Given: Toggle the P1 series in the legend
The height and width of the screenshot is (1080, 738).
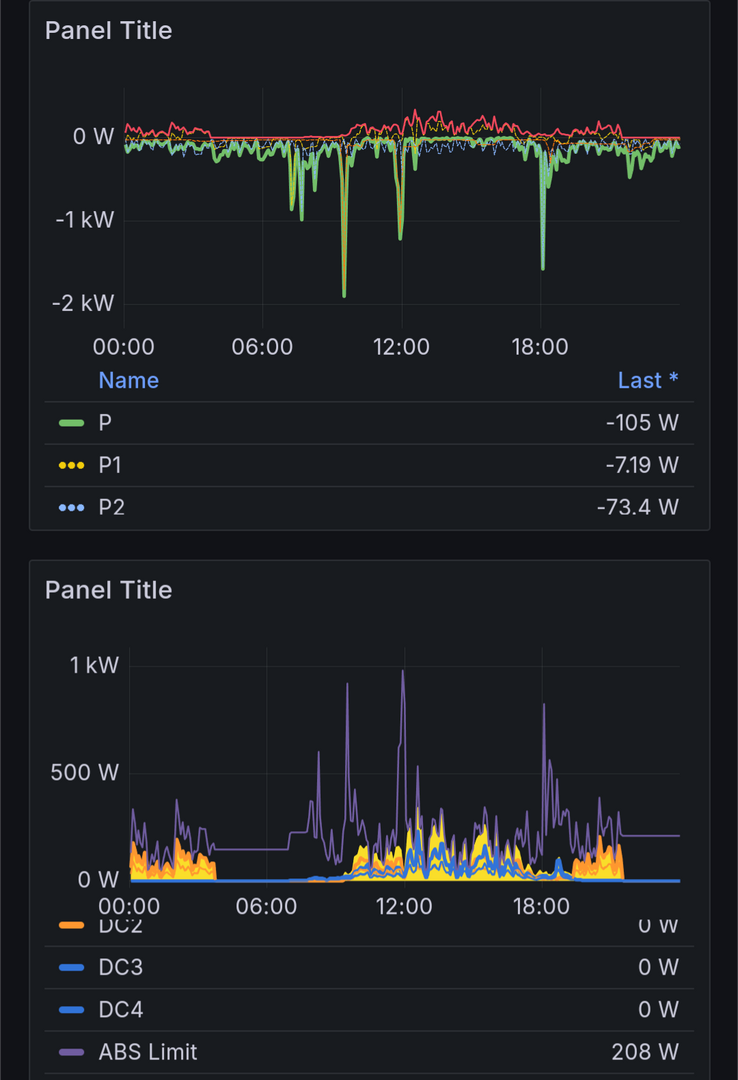Looking at the screenshot, I should pyautogui.click(x=110, y=465).
